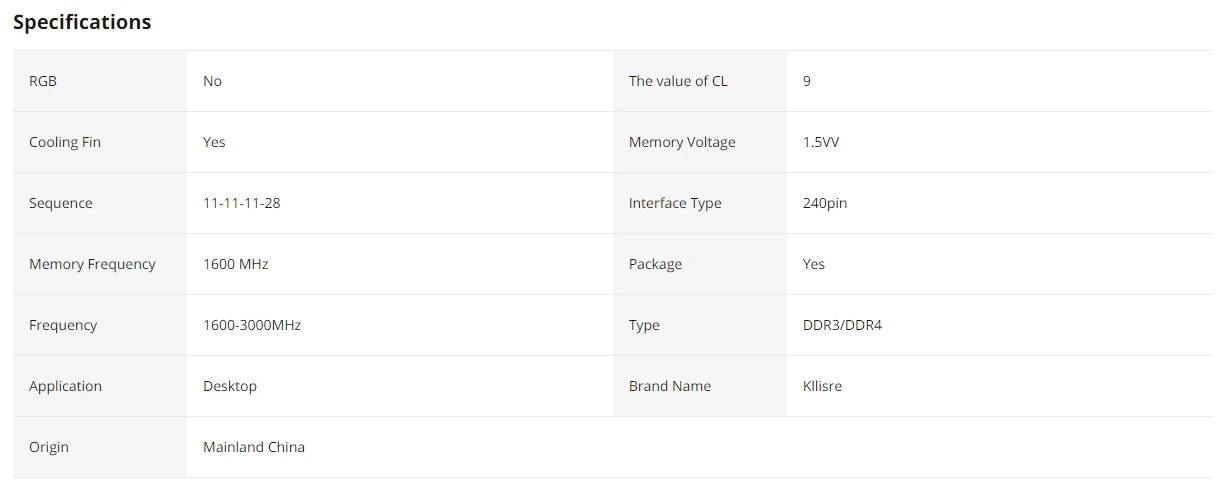Screen dimensions: 1217x482
Task: Select the 1600 MHz value
Action: coord(235,264)
